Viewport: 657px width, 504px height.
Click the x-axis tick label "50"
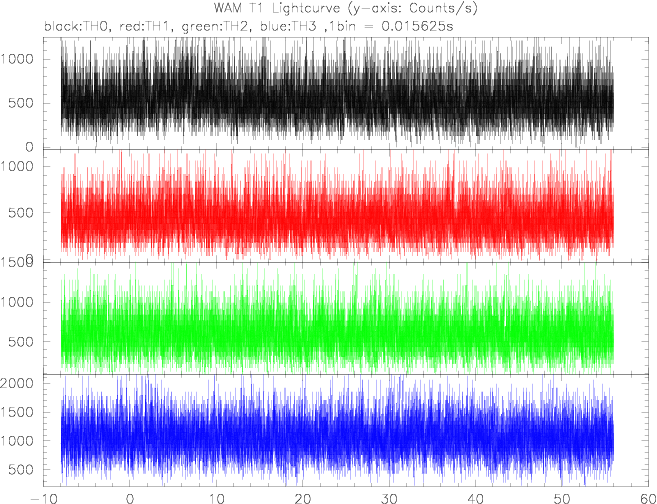pos(563,498)
